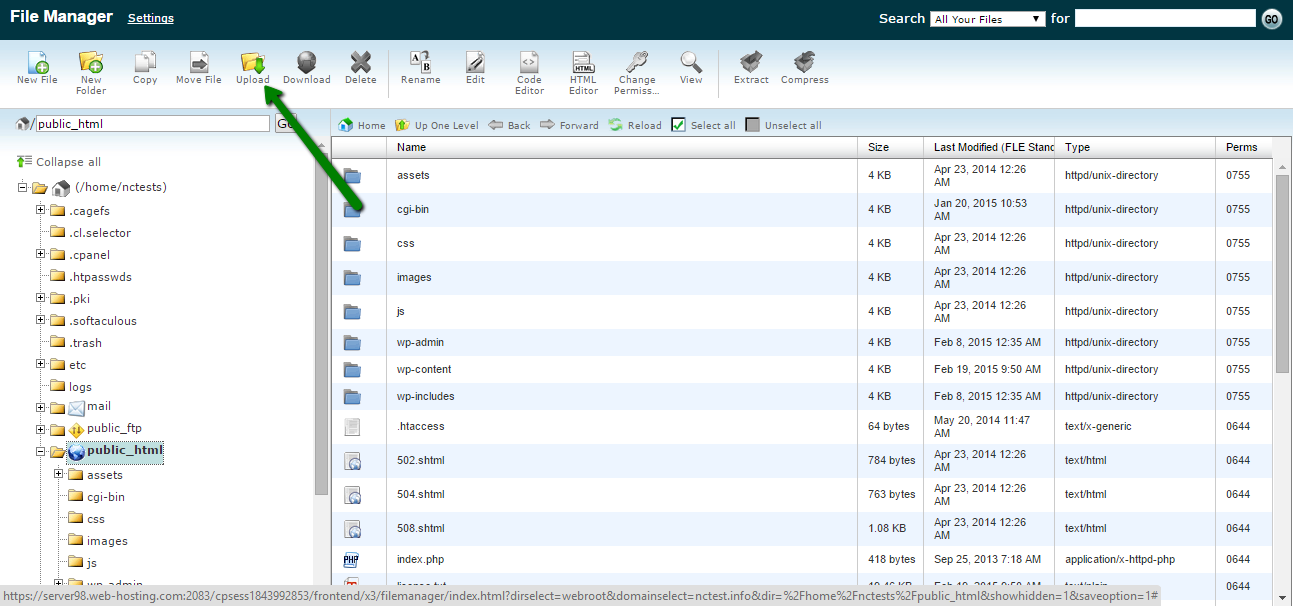1293x606 pixels.
Task: Click the Upload toolbar icon
Action: pos(252,68)
